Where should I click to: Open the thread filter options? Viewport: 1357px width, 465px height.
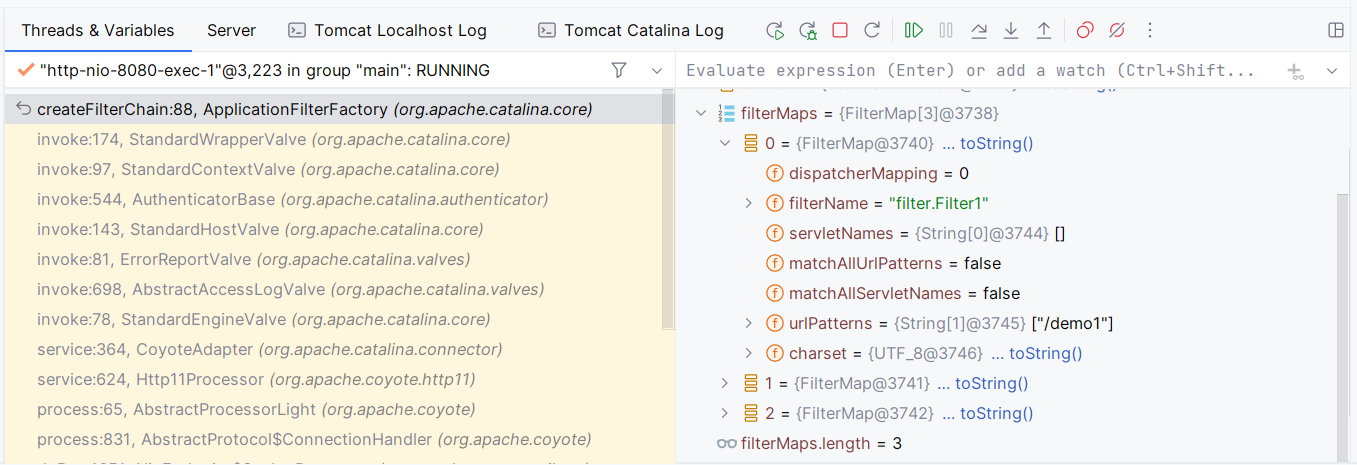tap(619, 71)
